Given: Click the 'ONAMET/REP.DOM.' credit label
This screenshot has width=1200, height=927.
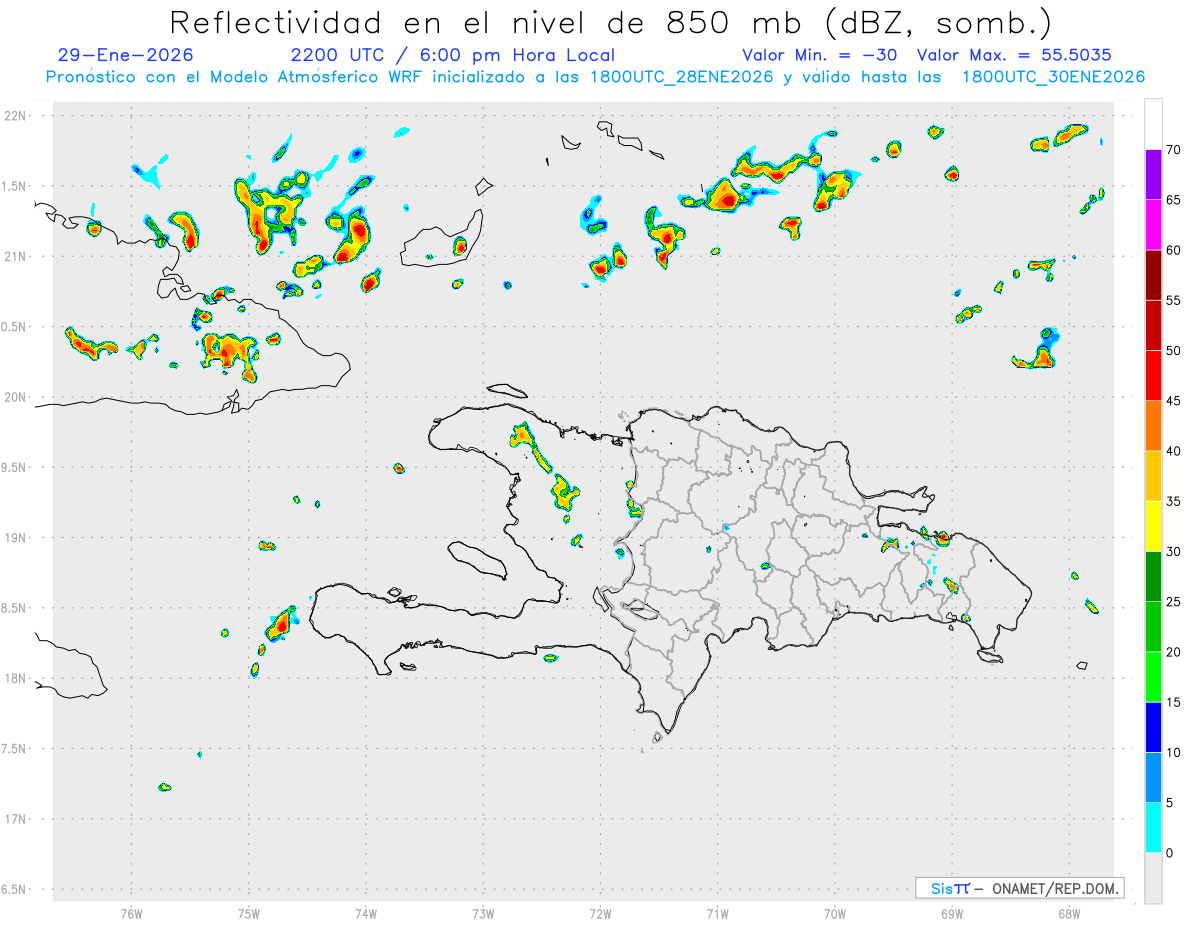Looking at the screenshot, I should click(x=1053, y=888).
